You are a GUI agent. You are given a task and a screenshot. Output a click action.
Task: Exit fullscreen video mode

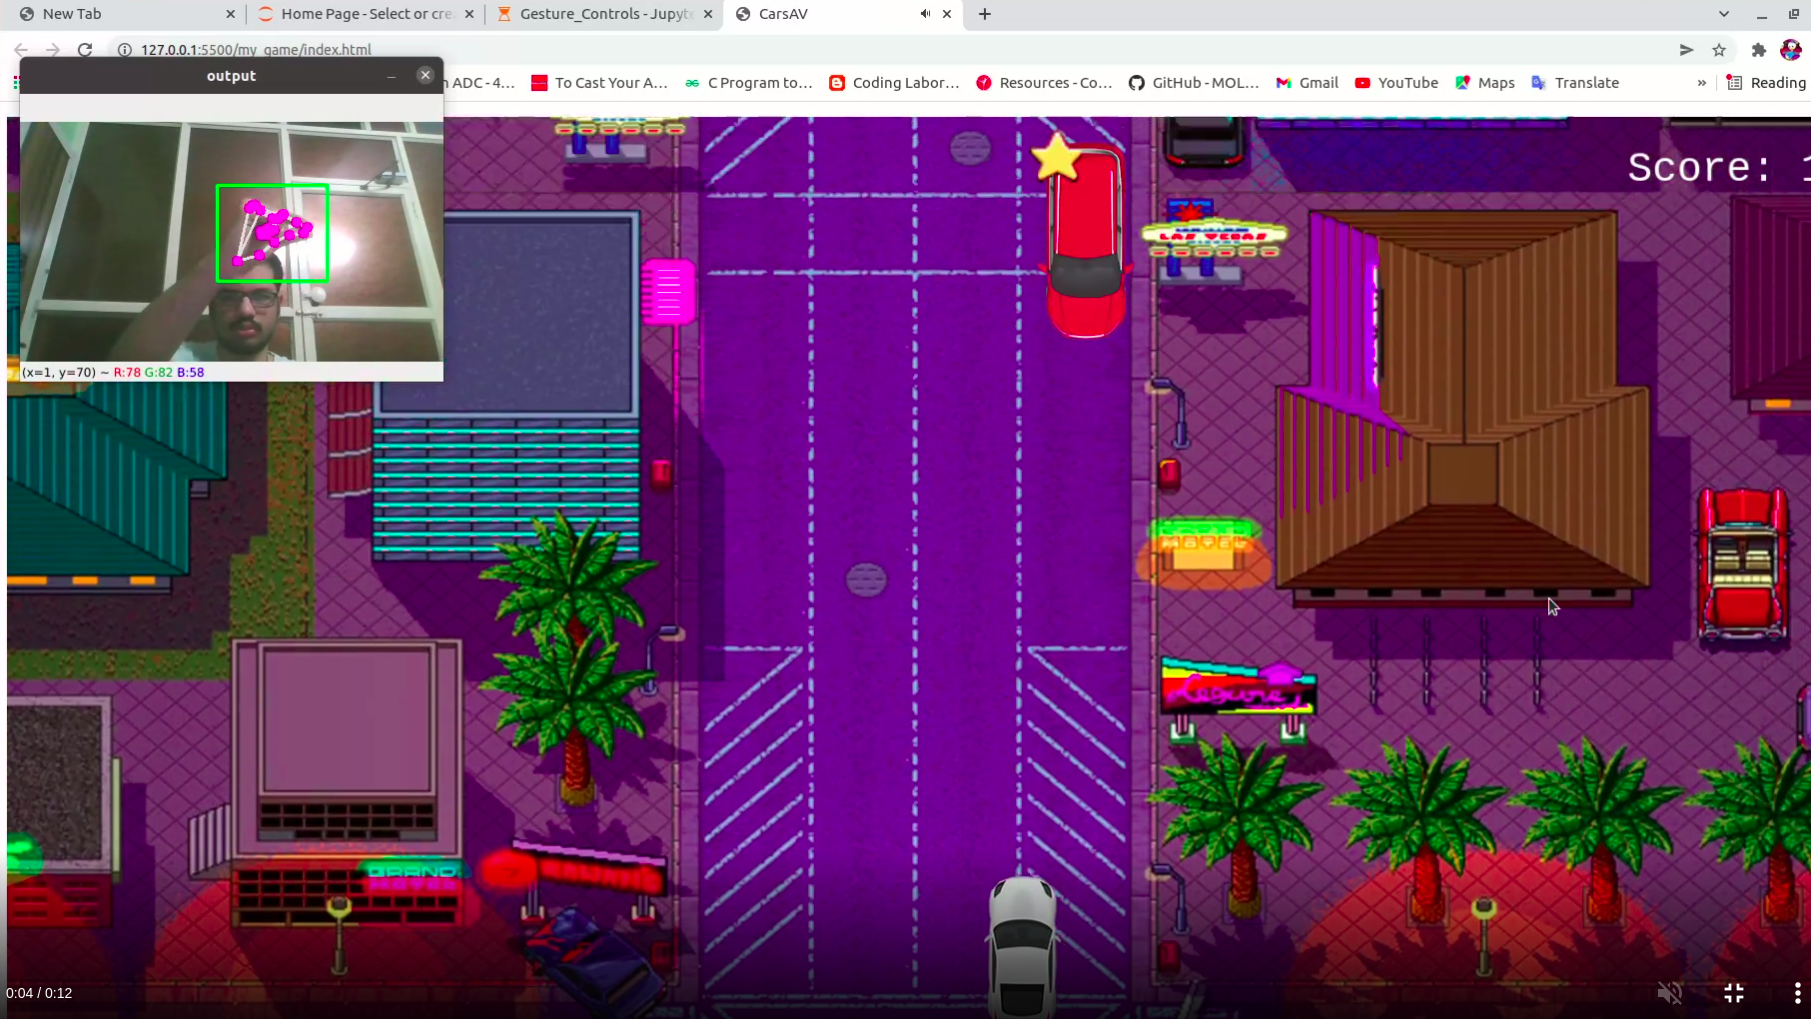[x=1734, y=992]
